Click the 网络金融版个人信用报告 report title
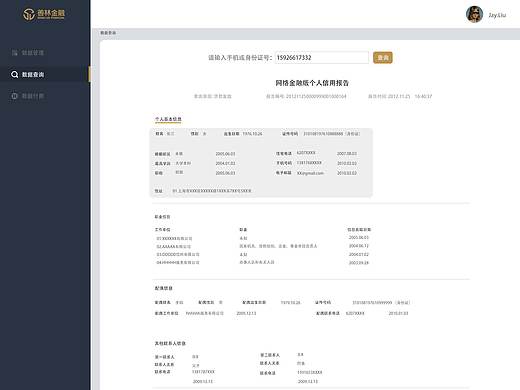Screen dimensions: 520x390 pos(312,83)
